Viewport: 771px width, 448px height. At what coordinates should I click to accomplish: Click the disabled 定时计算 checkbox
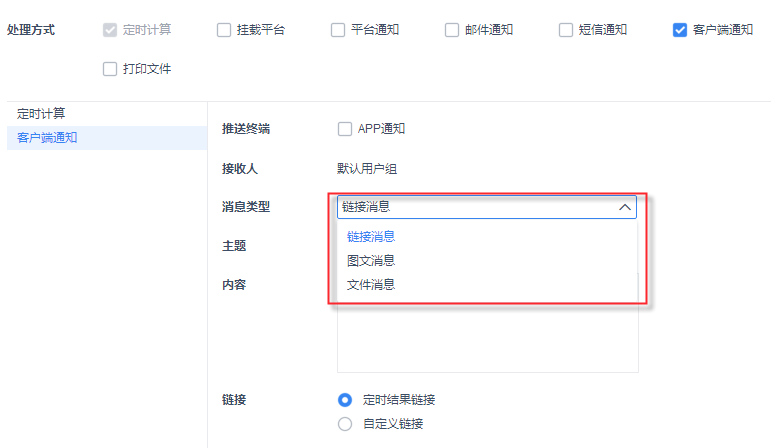(110, 30)
